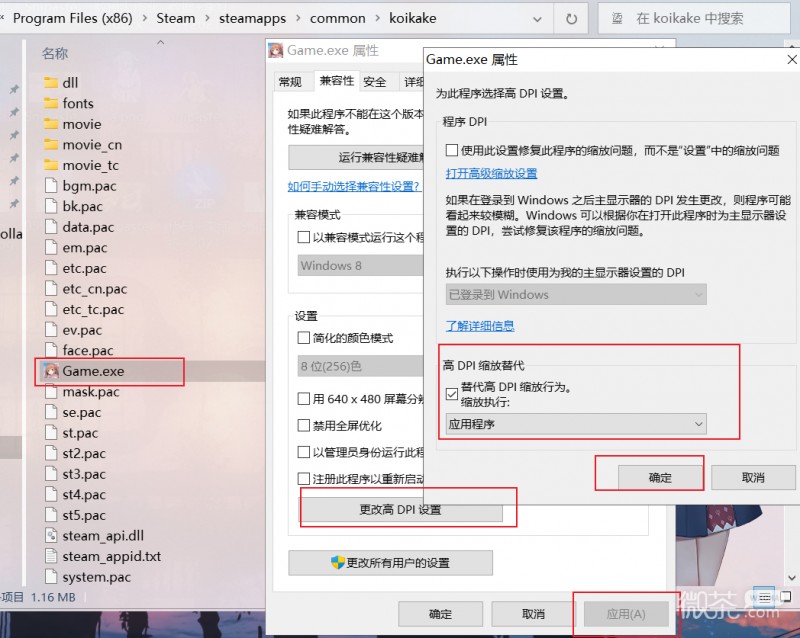800x638 pixels.
Task: Click the etc_tc.pac file icon
Action: pyautogui.click(x=51, y=309)
